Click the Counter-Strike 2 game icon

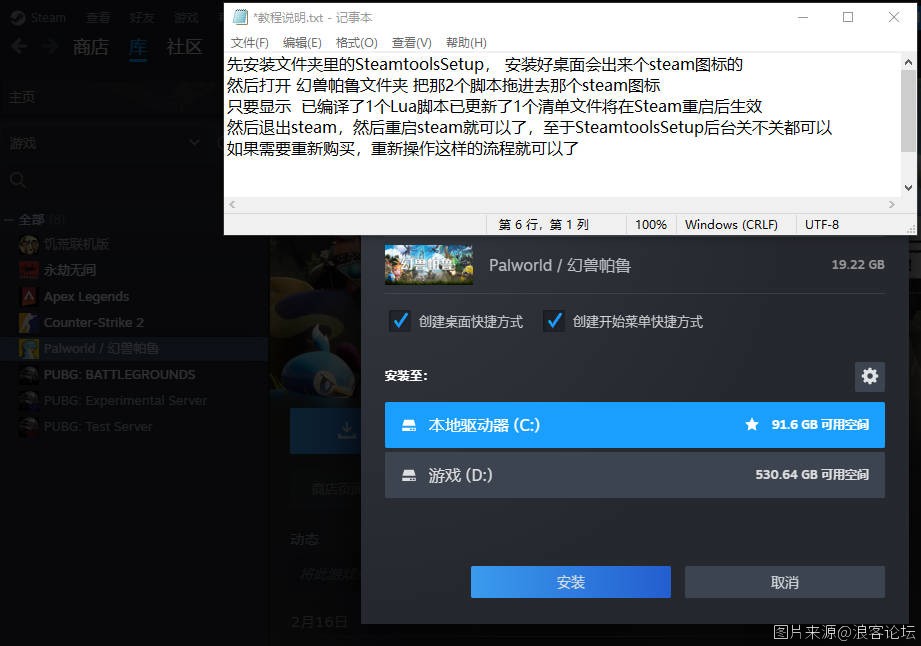[x=29, y=322]
